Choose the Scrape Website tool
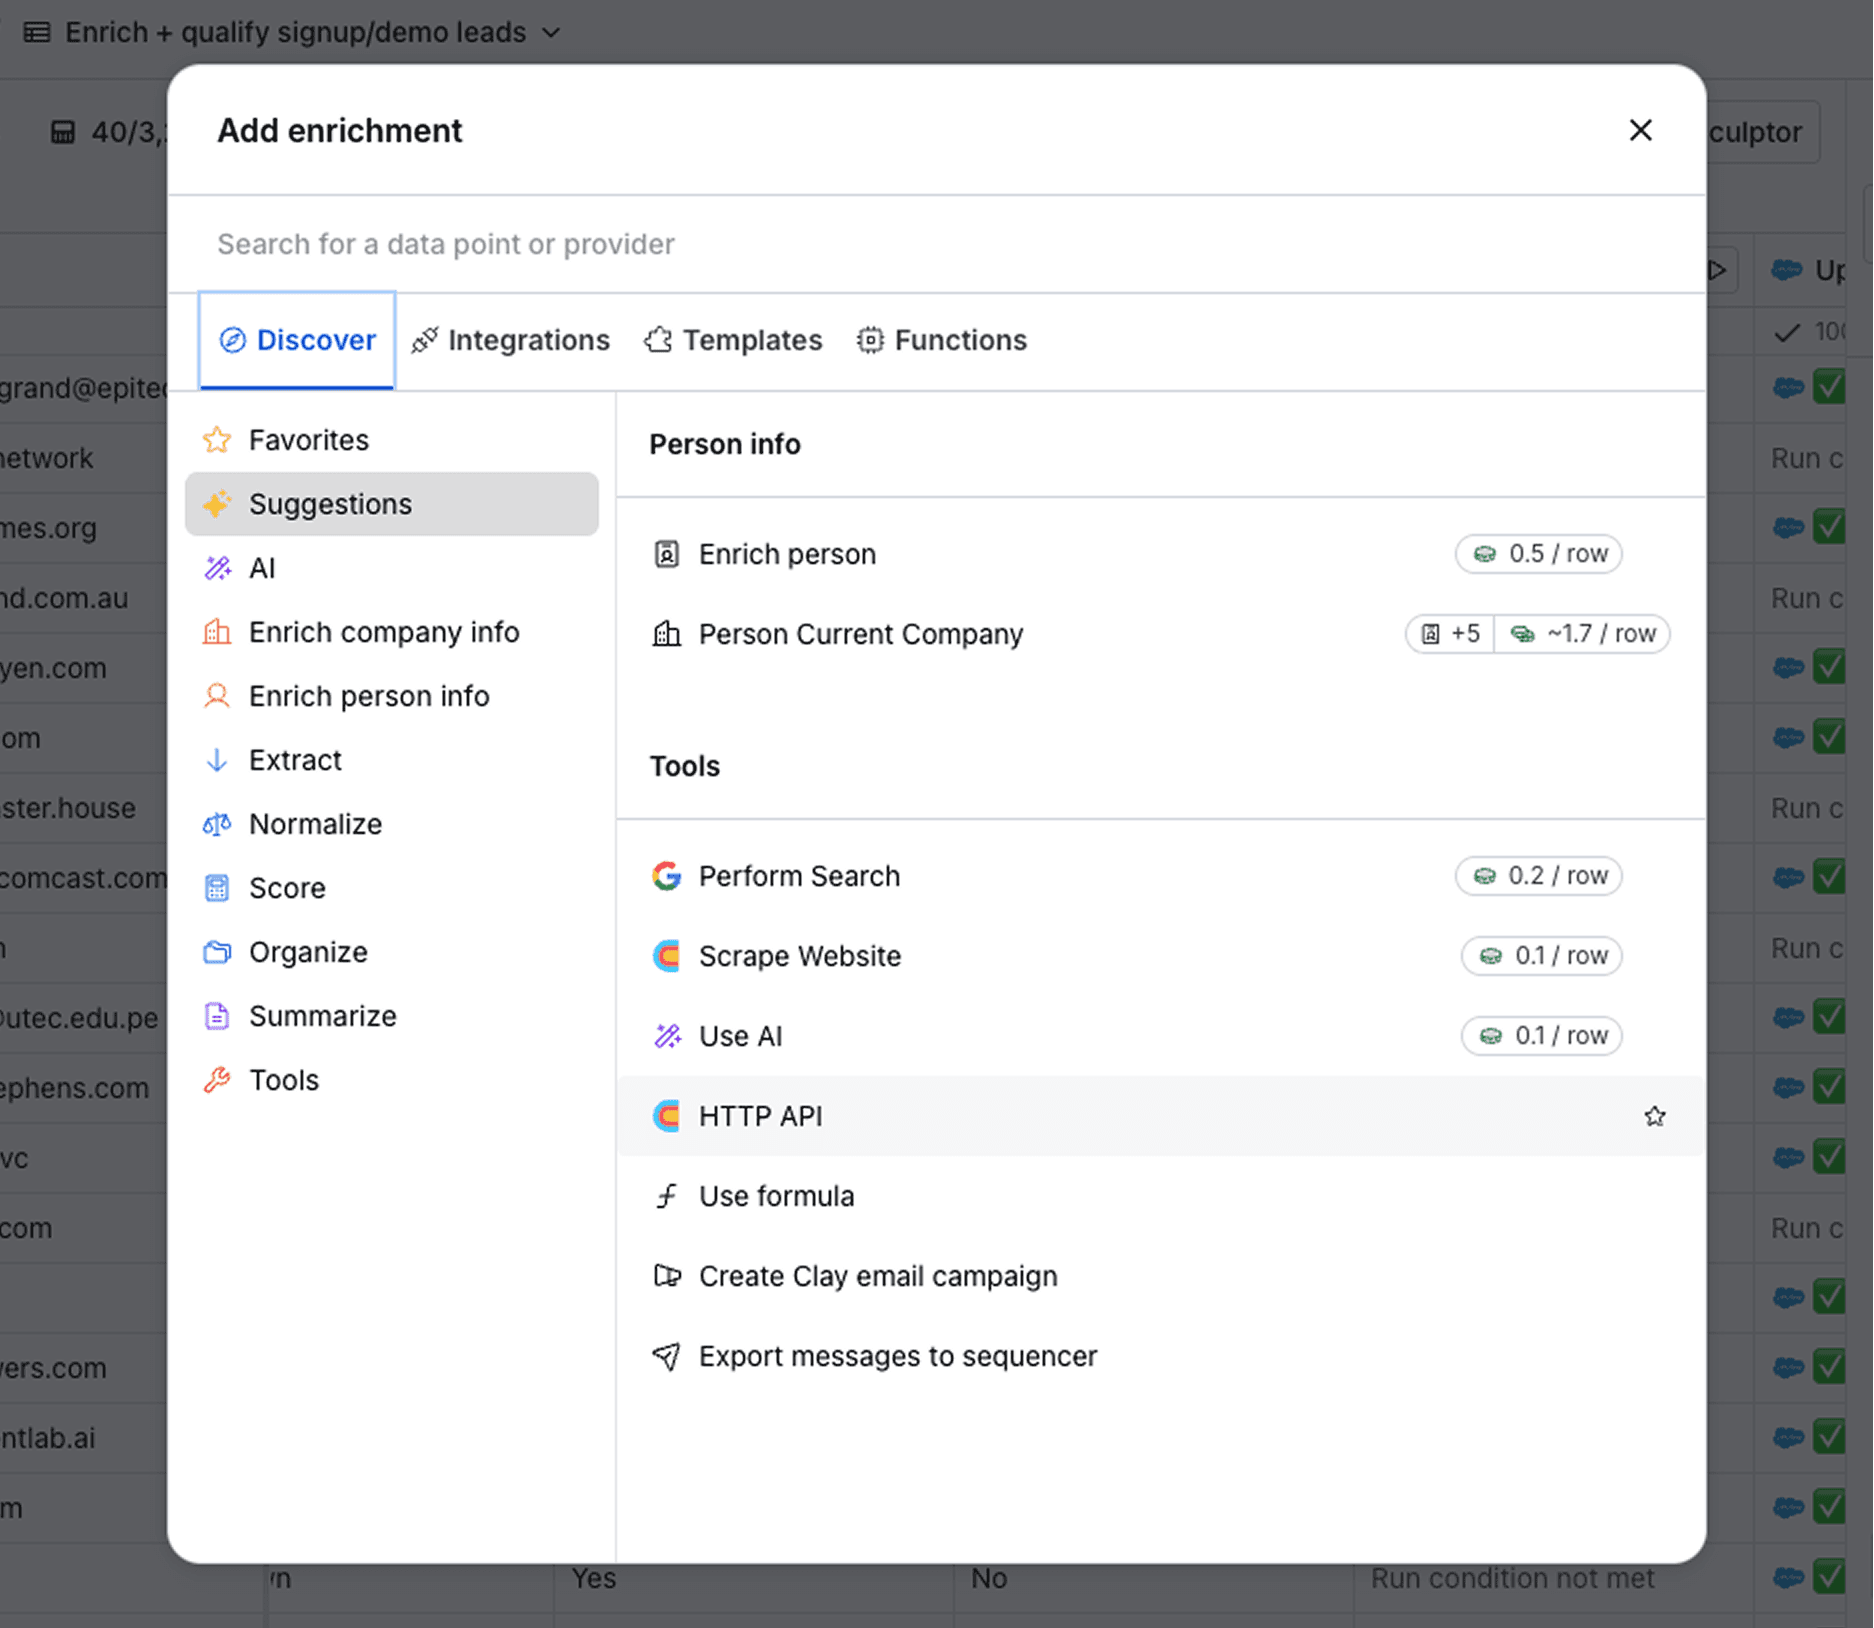Image resolution: width=1874 pixels, height=1628 pixels. [x=1160, y=956]
